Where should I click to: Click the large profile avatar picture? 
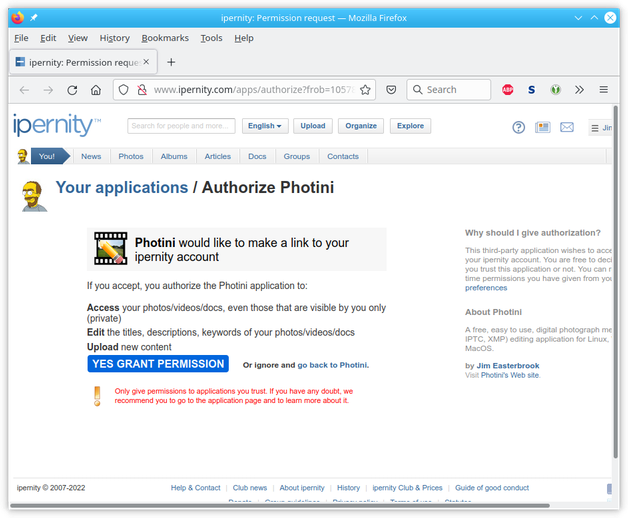click(34, 196)
